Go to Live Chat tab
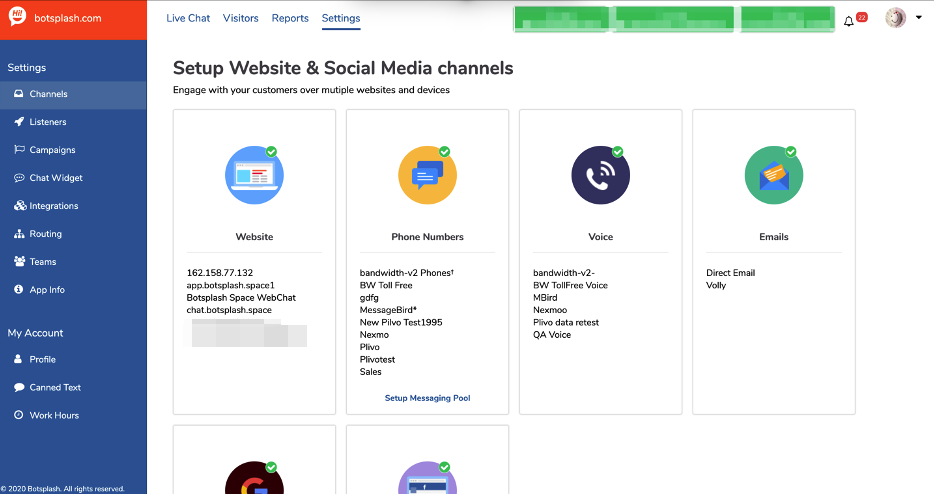The image size is (934, 494). [188, 18]
